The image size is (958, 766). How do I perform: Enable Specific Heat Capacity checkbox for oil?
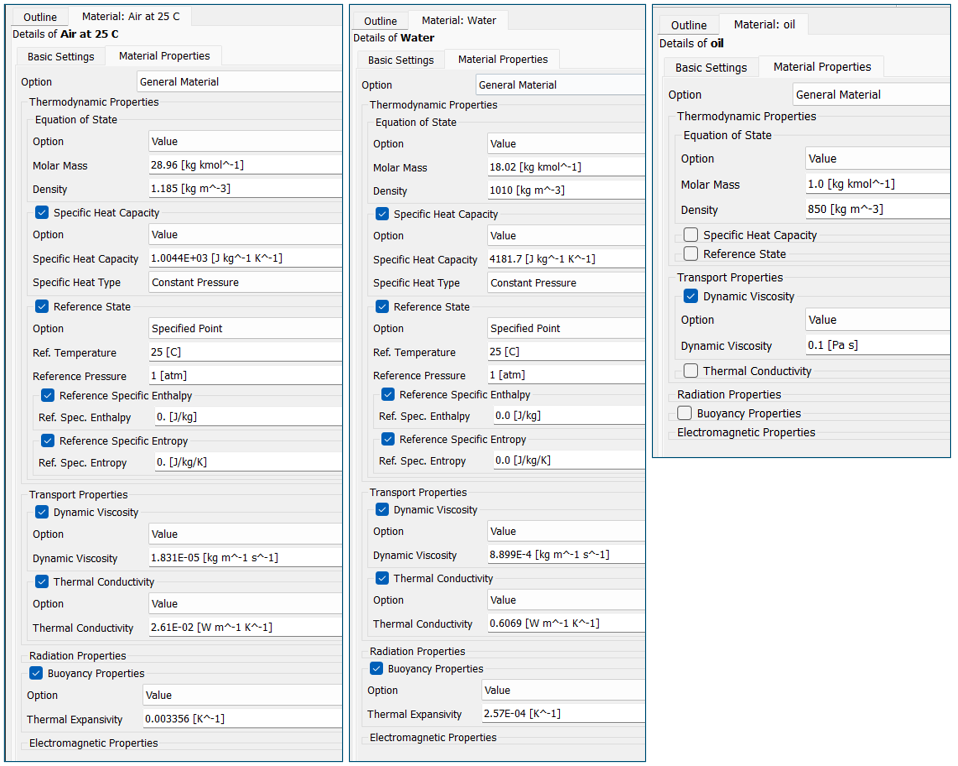(691, 235)
